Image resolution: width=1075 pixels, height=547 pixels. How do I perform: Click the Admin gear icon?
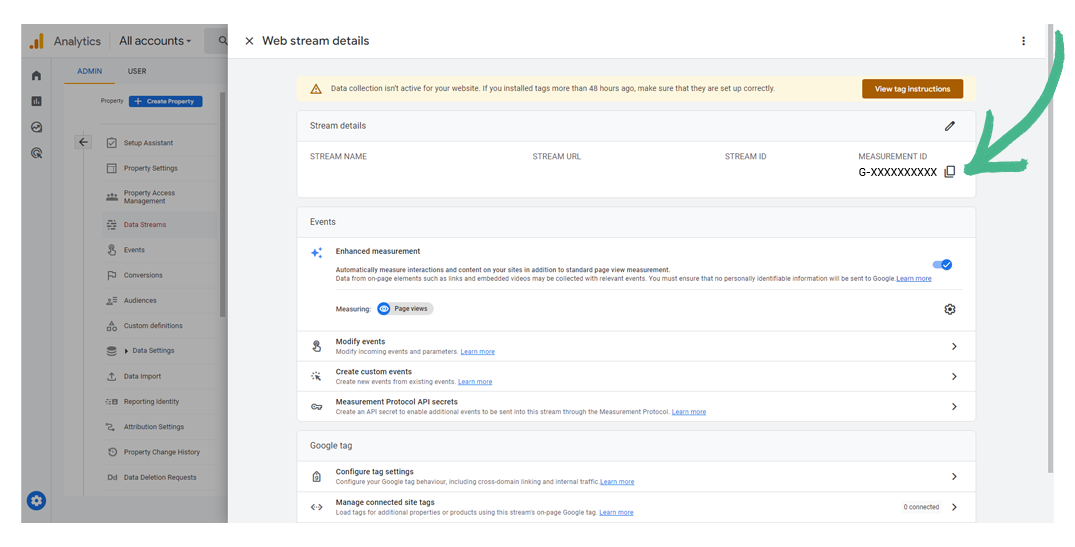(37, 500)
